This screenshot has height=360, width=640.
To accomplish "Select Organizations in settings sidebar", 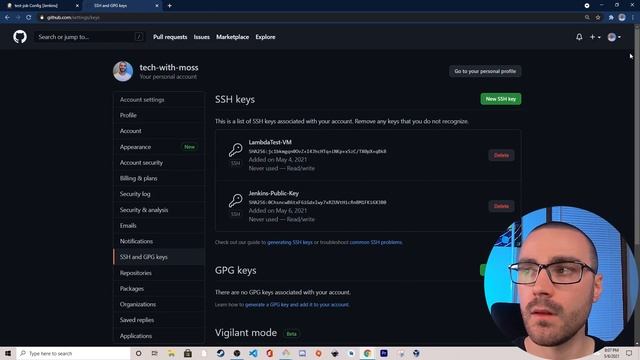I will [159, 304].
